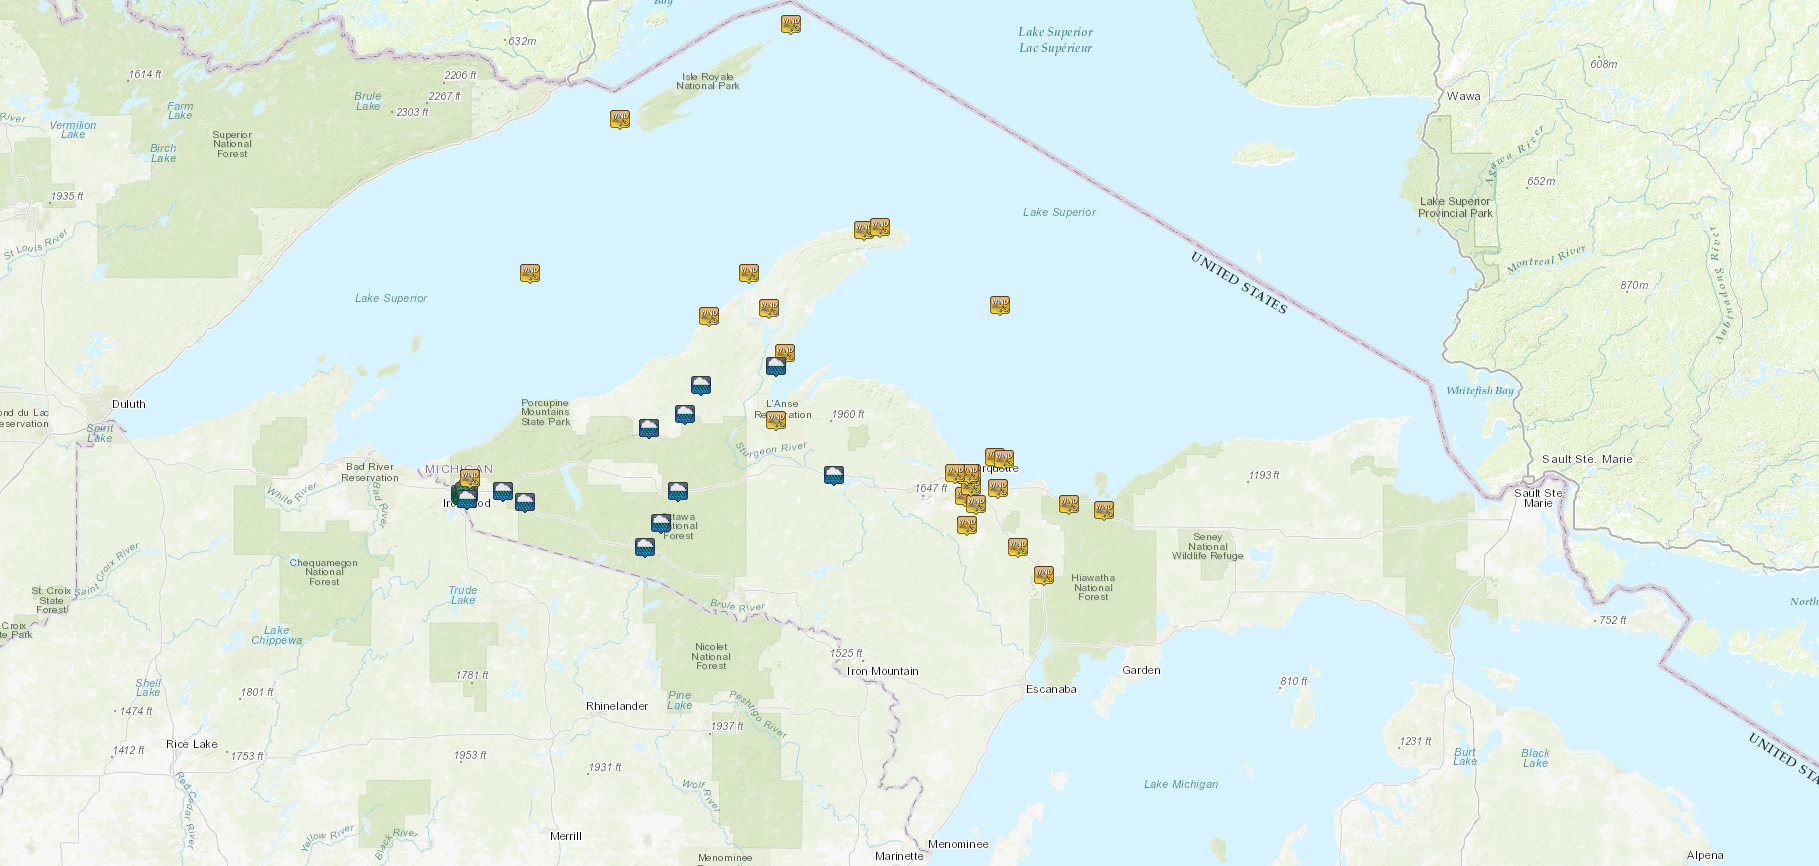1819x866 pixels.
Task: Select the Whitefish Bay label
Action: (1480, 390)
